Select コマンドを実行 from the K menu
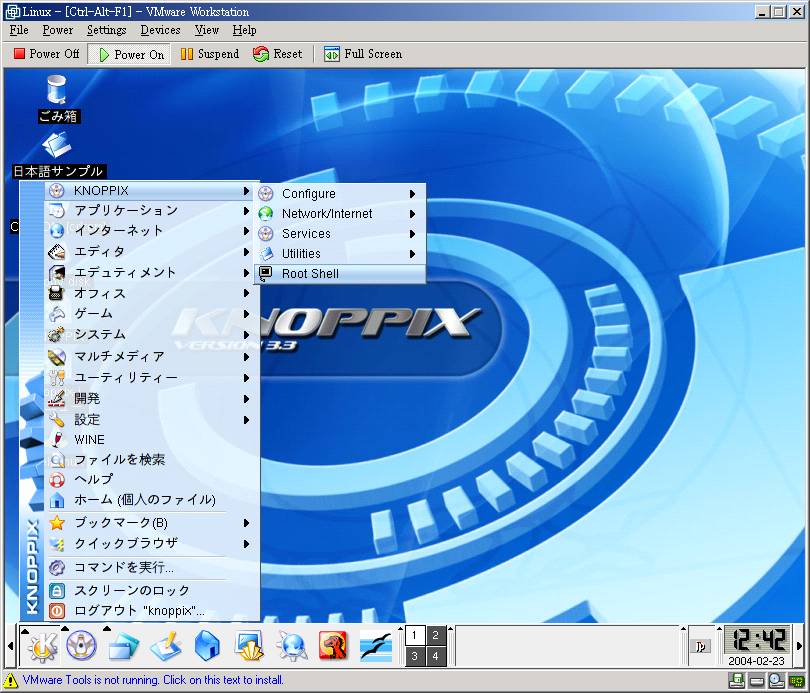 pyautogui.click(x=152, y=568)
